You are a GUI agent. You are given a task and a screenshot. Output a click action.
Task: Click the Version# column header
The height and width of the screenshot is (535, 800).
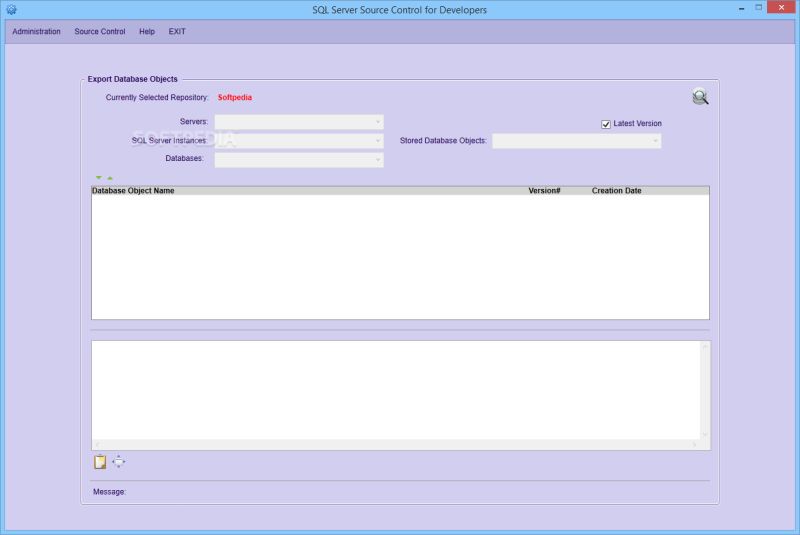coord(544,190)
